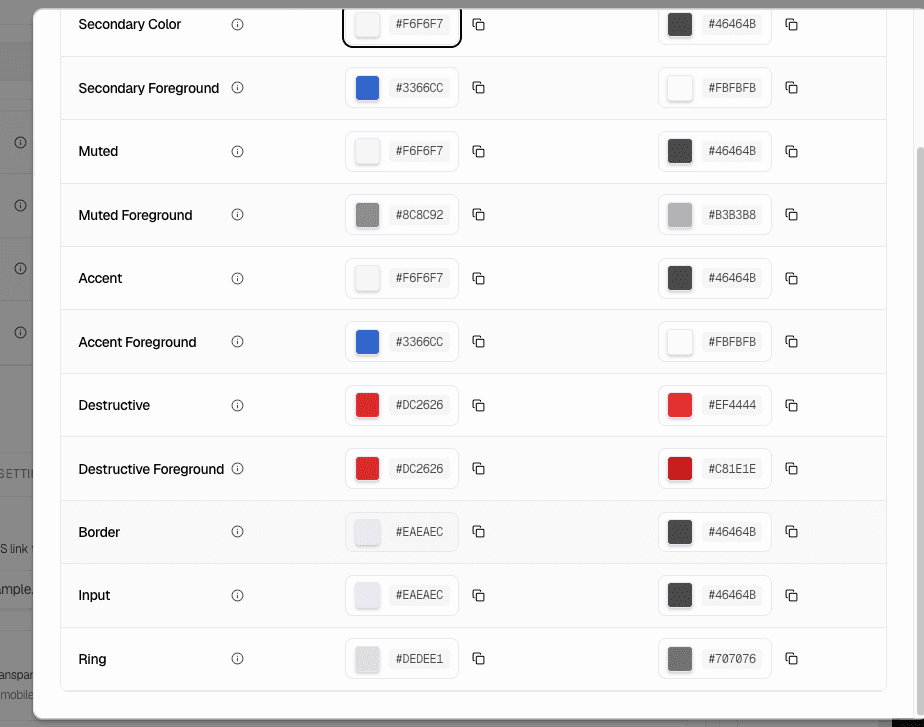This screenshot has width=924, height=727.
Task: View info about the Muted color role
Action: click(237, 151)
